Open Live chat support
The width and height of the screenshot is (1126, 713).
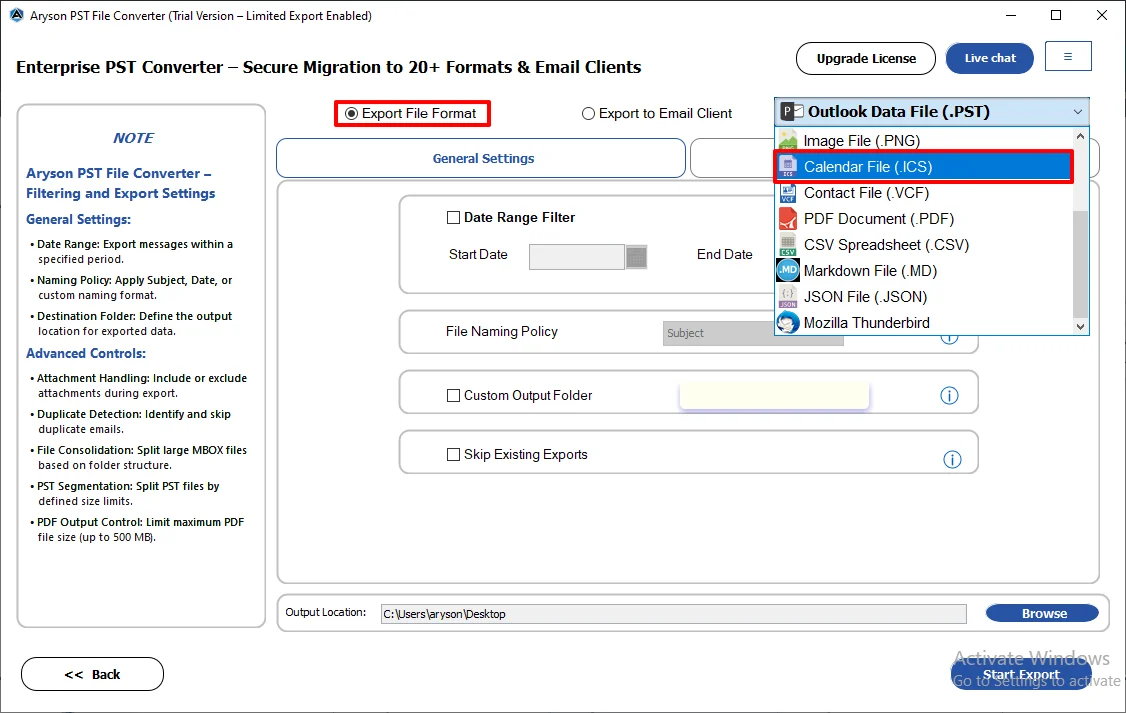click(990, 58)
